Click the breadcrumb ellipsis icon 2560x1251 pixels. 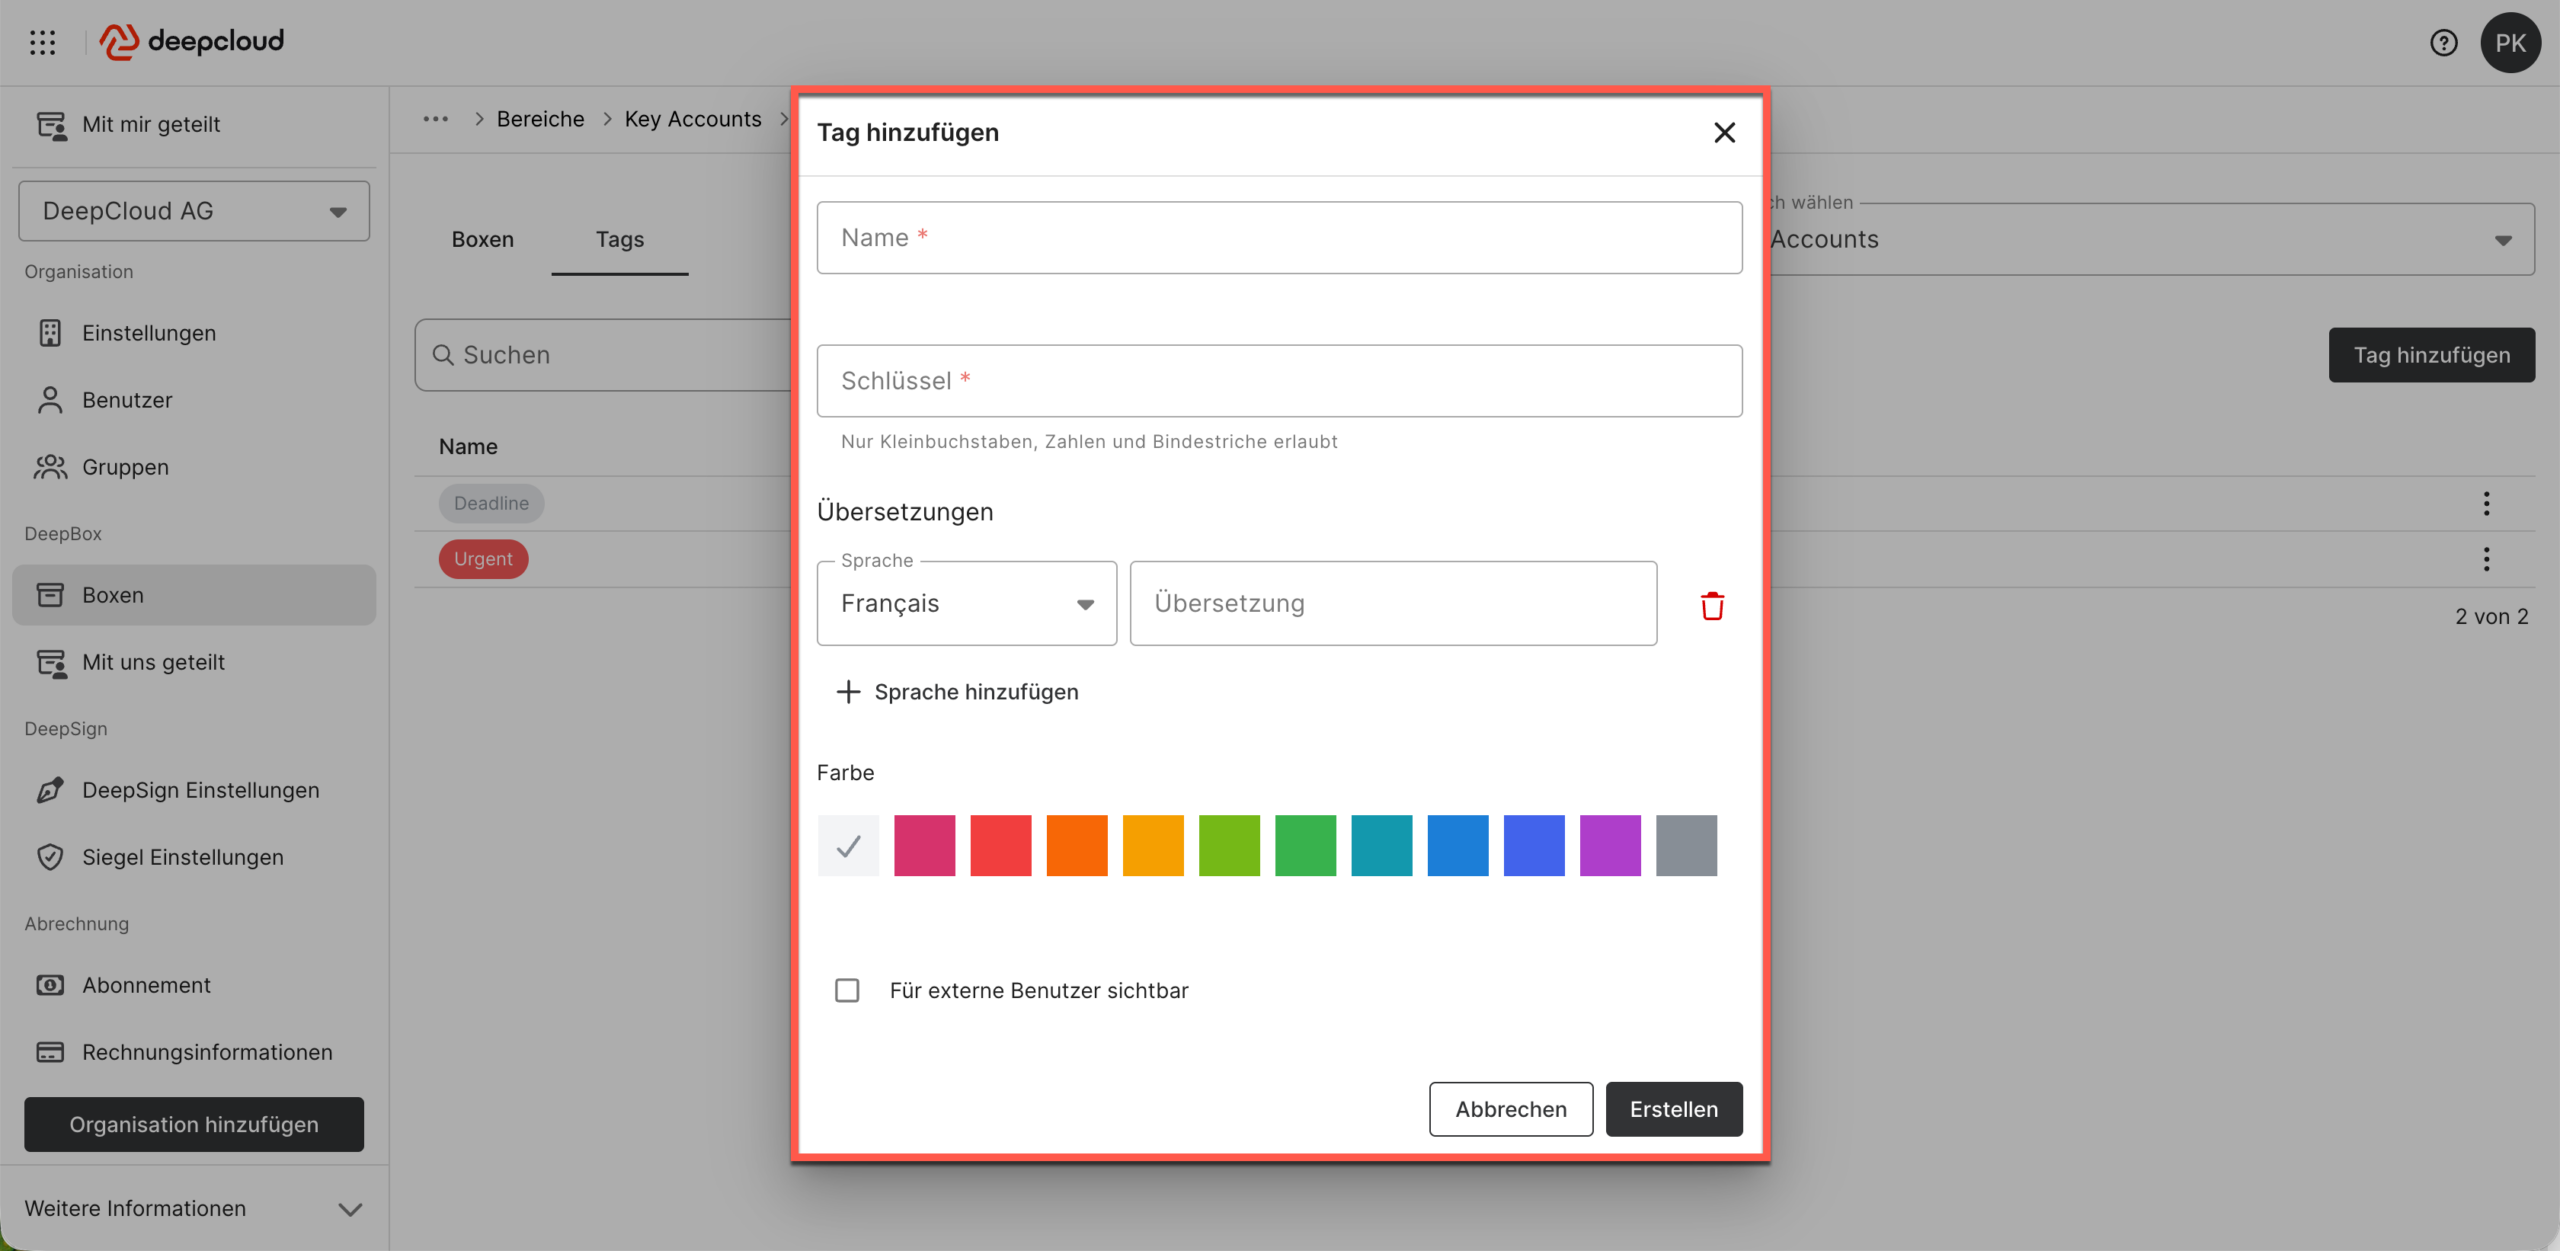pyautogui.click(x=435, y=119)
